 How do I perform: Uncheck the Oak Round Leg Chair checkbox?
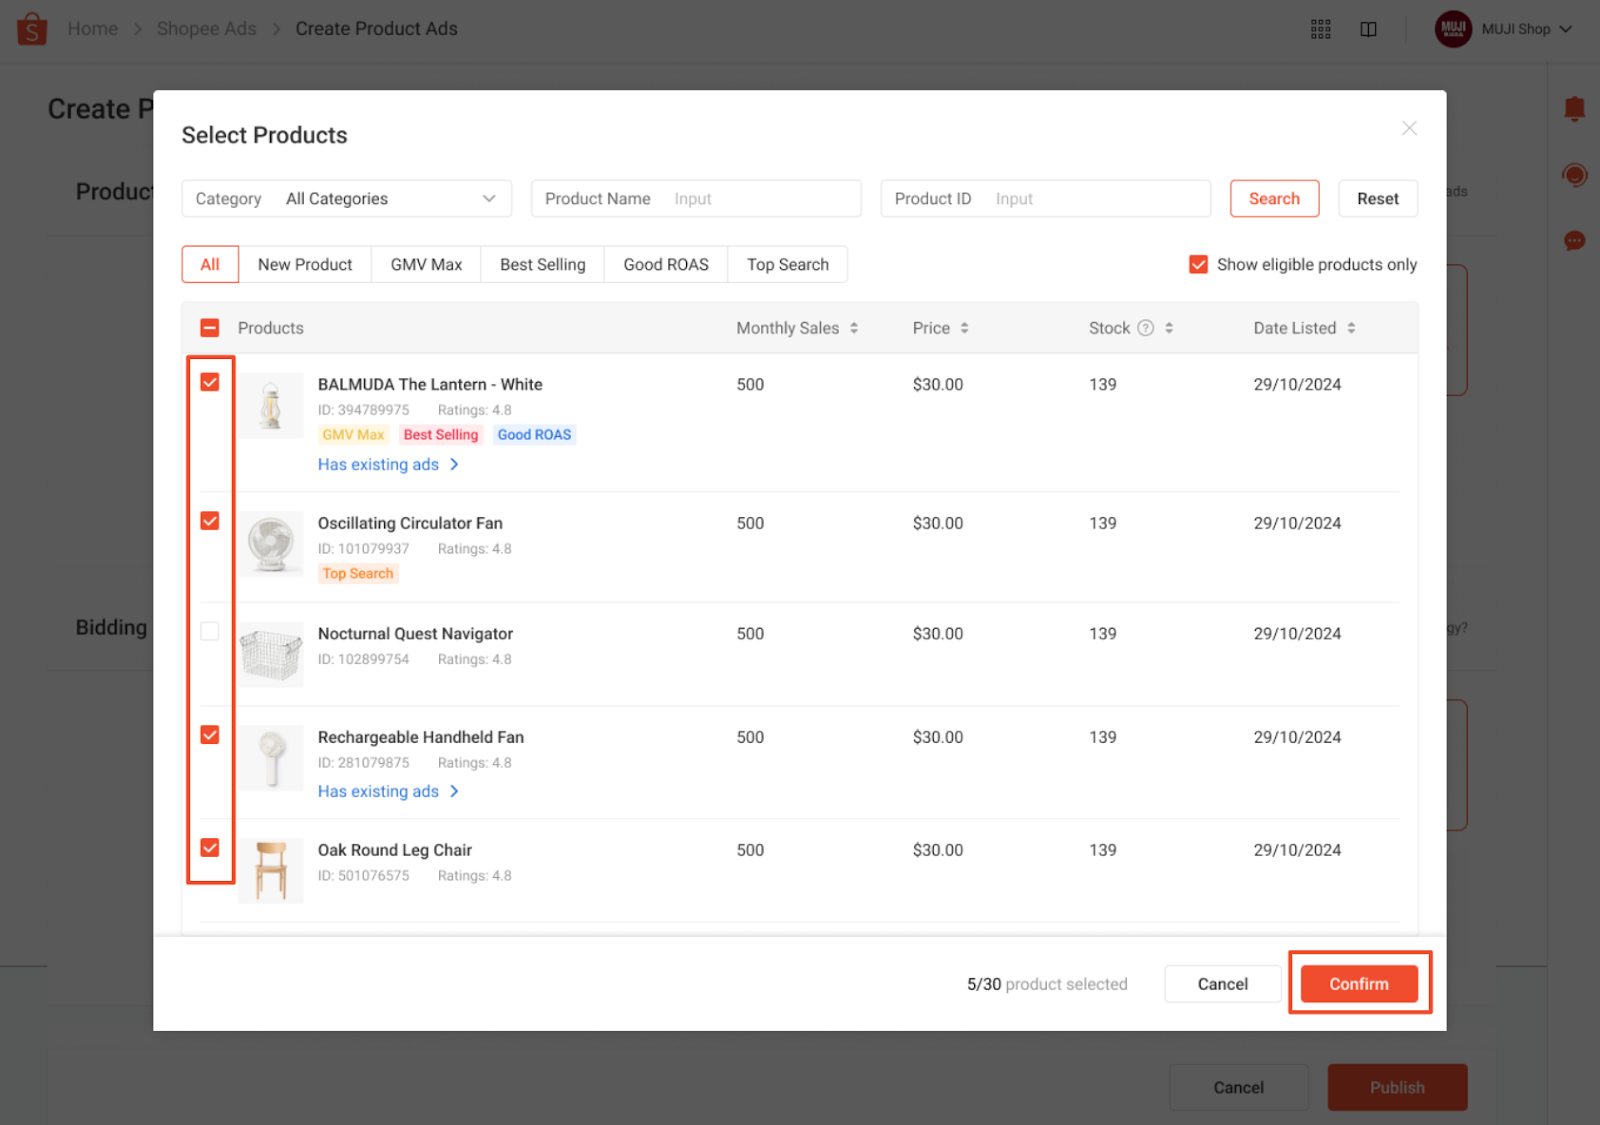pyautogui.click(x=210, y=848)
